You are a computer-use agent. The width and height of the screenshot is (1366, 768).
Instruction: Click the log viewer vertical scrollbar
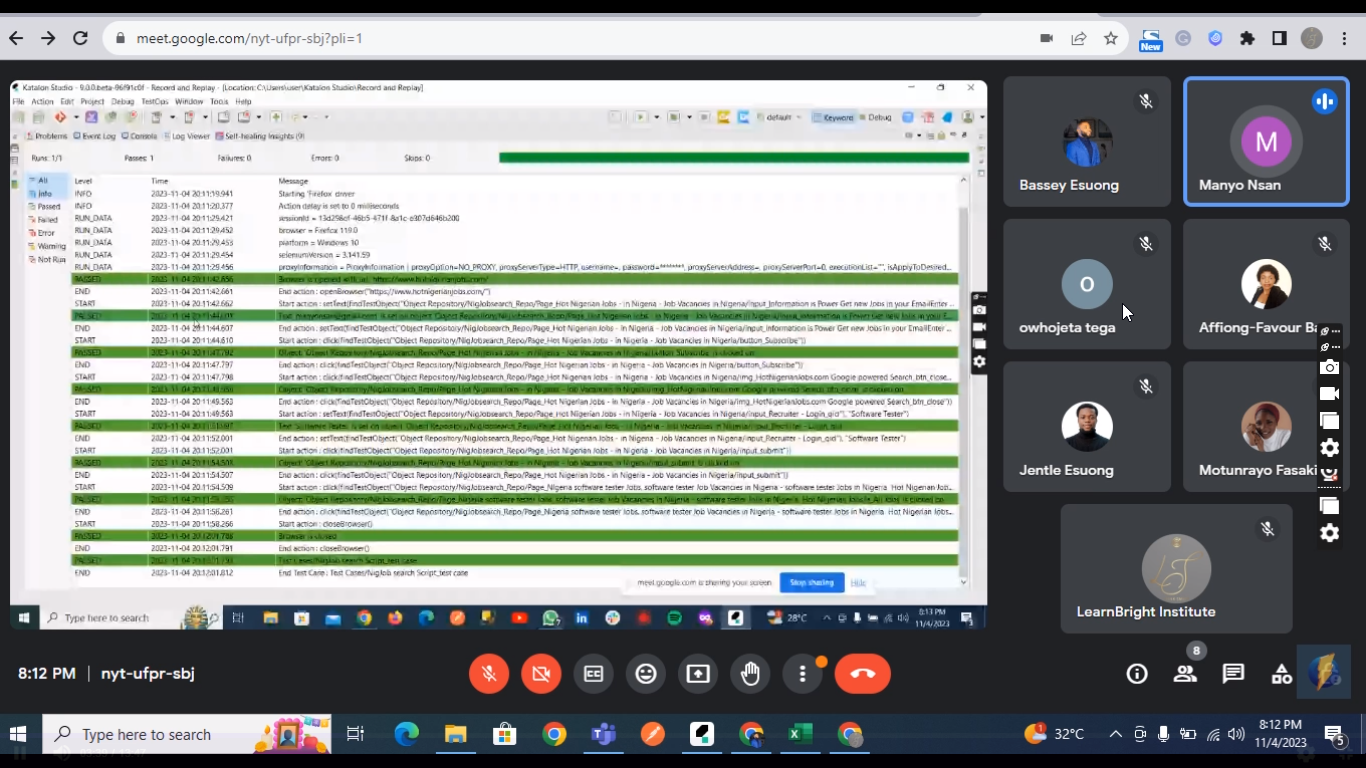tap(964, 380)
